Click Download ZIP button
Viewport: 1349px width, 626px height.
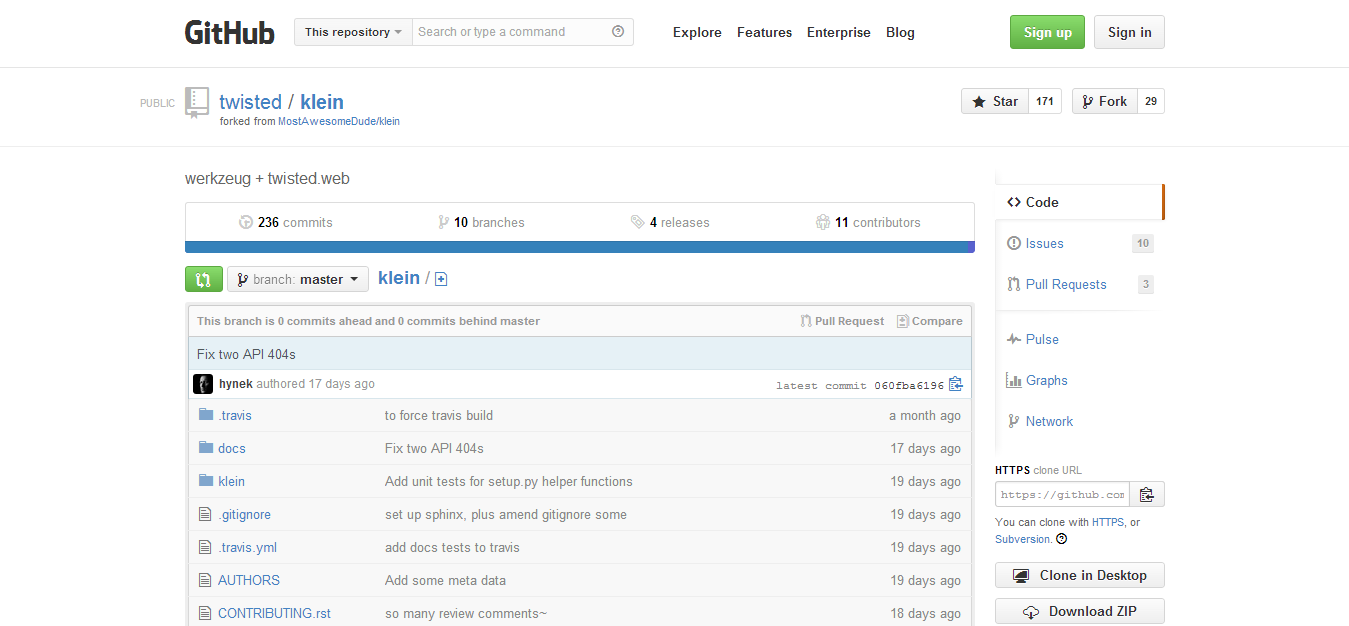[1080, 611]
